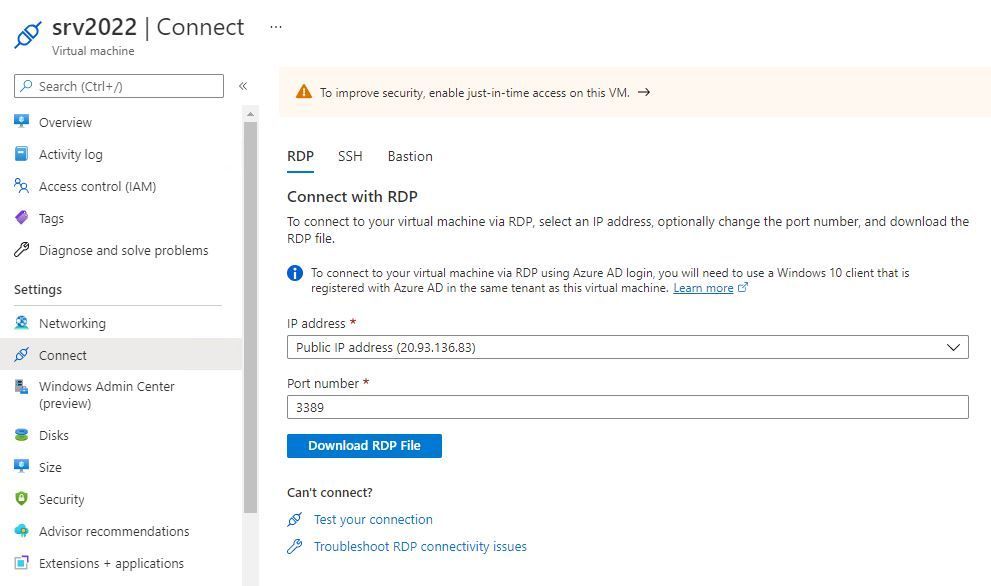Click the Settings section label
991x586 pixels.
pyautogui.click(x=38, y=290)
